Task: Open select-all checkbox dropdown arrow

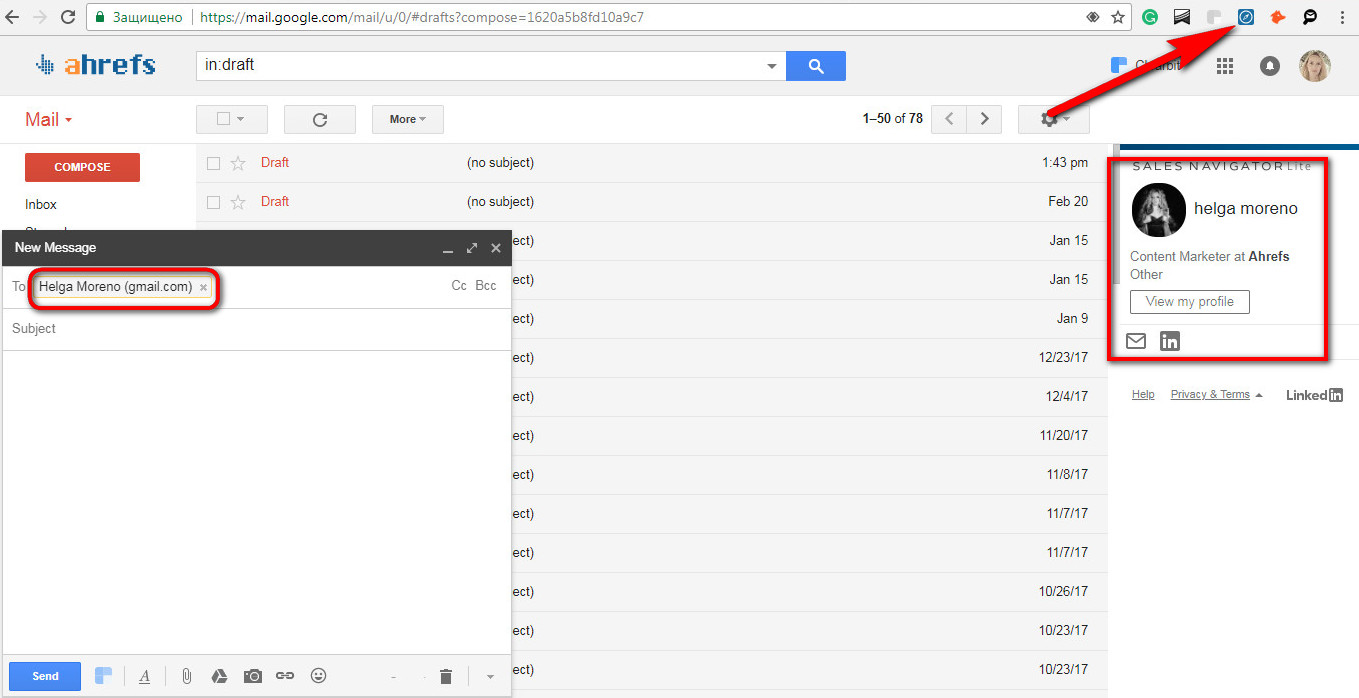Action: pos(240,119)
